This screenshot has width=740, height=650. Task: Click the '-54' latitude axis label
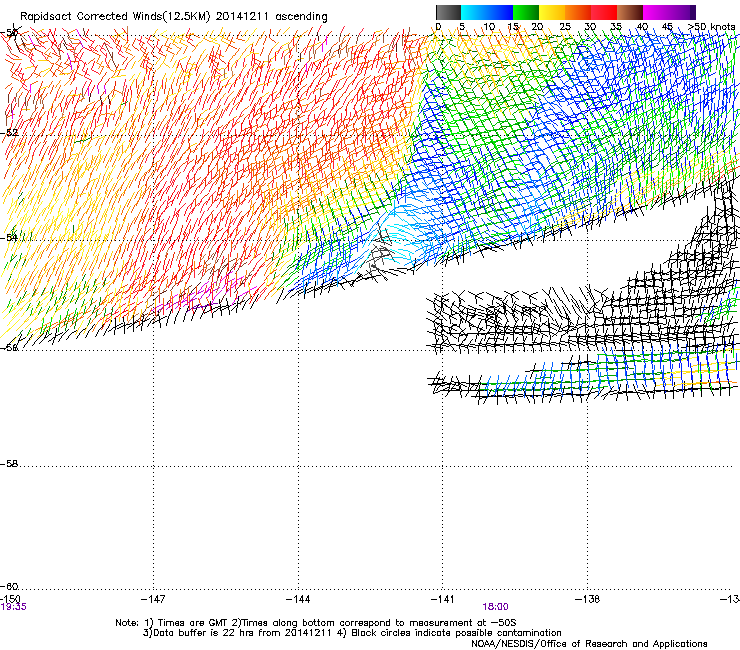coord(9,238)
